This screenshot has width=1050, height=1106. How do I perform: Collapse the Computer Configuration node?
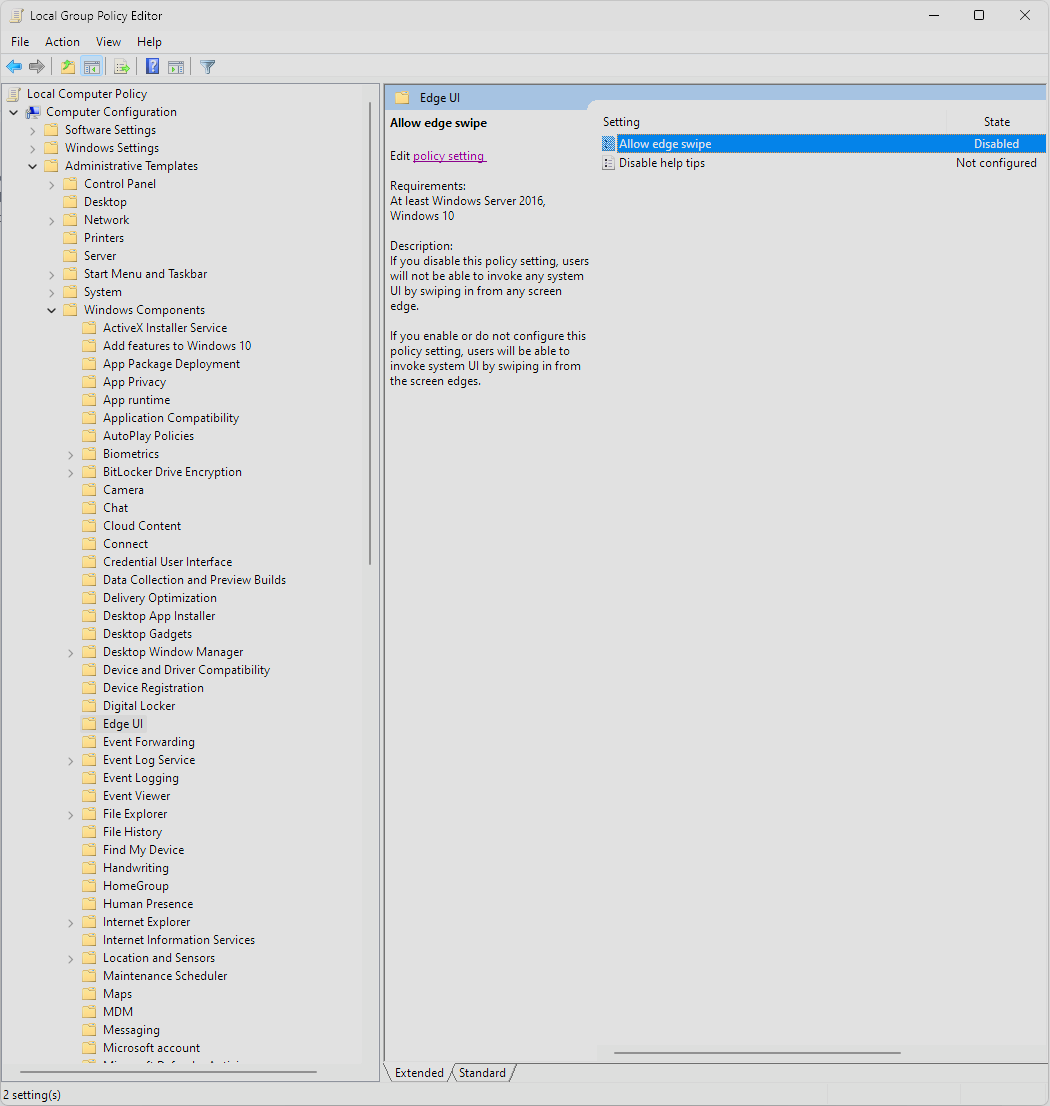[14, 112]
